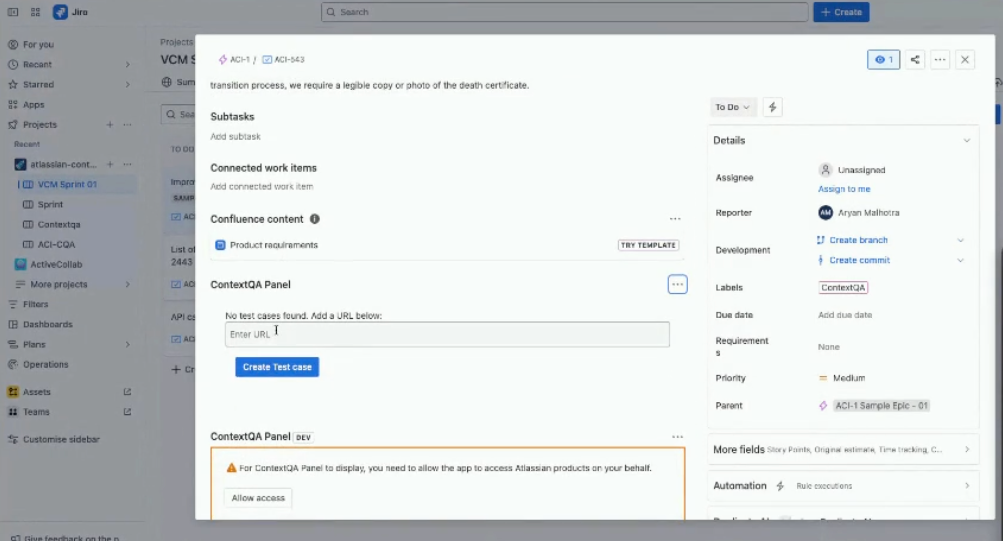Open the atlassian-cont... project
The height and width of the screenshot is (541, 1003).
click(63, 164)
